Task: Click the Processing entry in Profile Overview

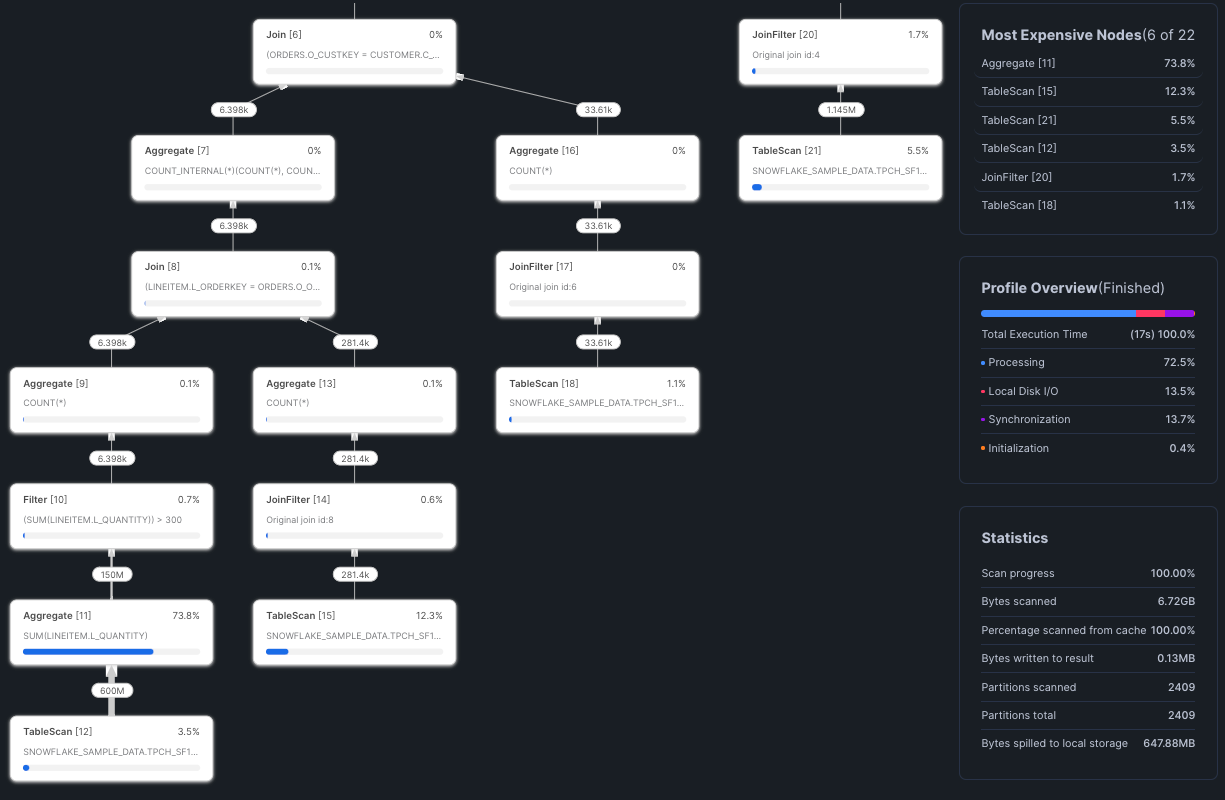Action: (x=1088, y=363)
